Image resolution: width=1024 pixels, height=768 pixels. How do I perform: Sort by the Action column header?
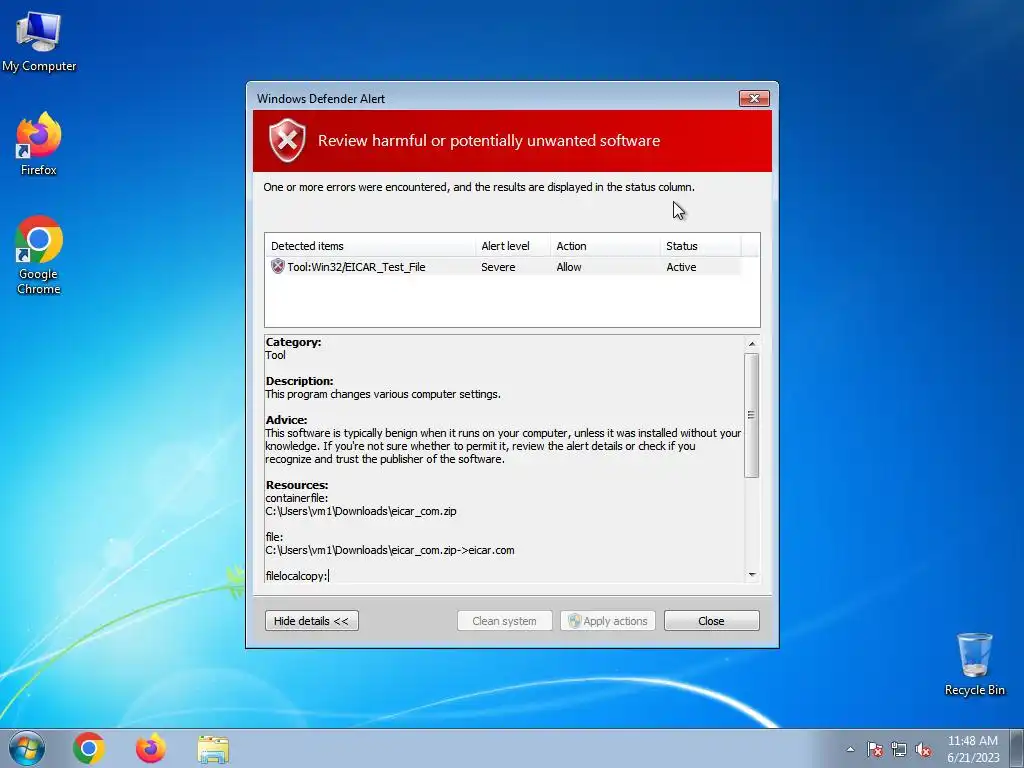click(605, 246)
